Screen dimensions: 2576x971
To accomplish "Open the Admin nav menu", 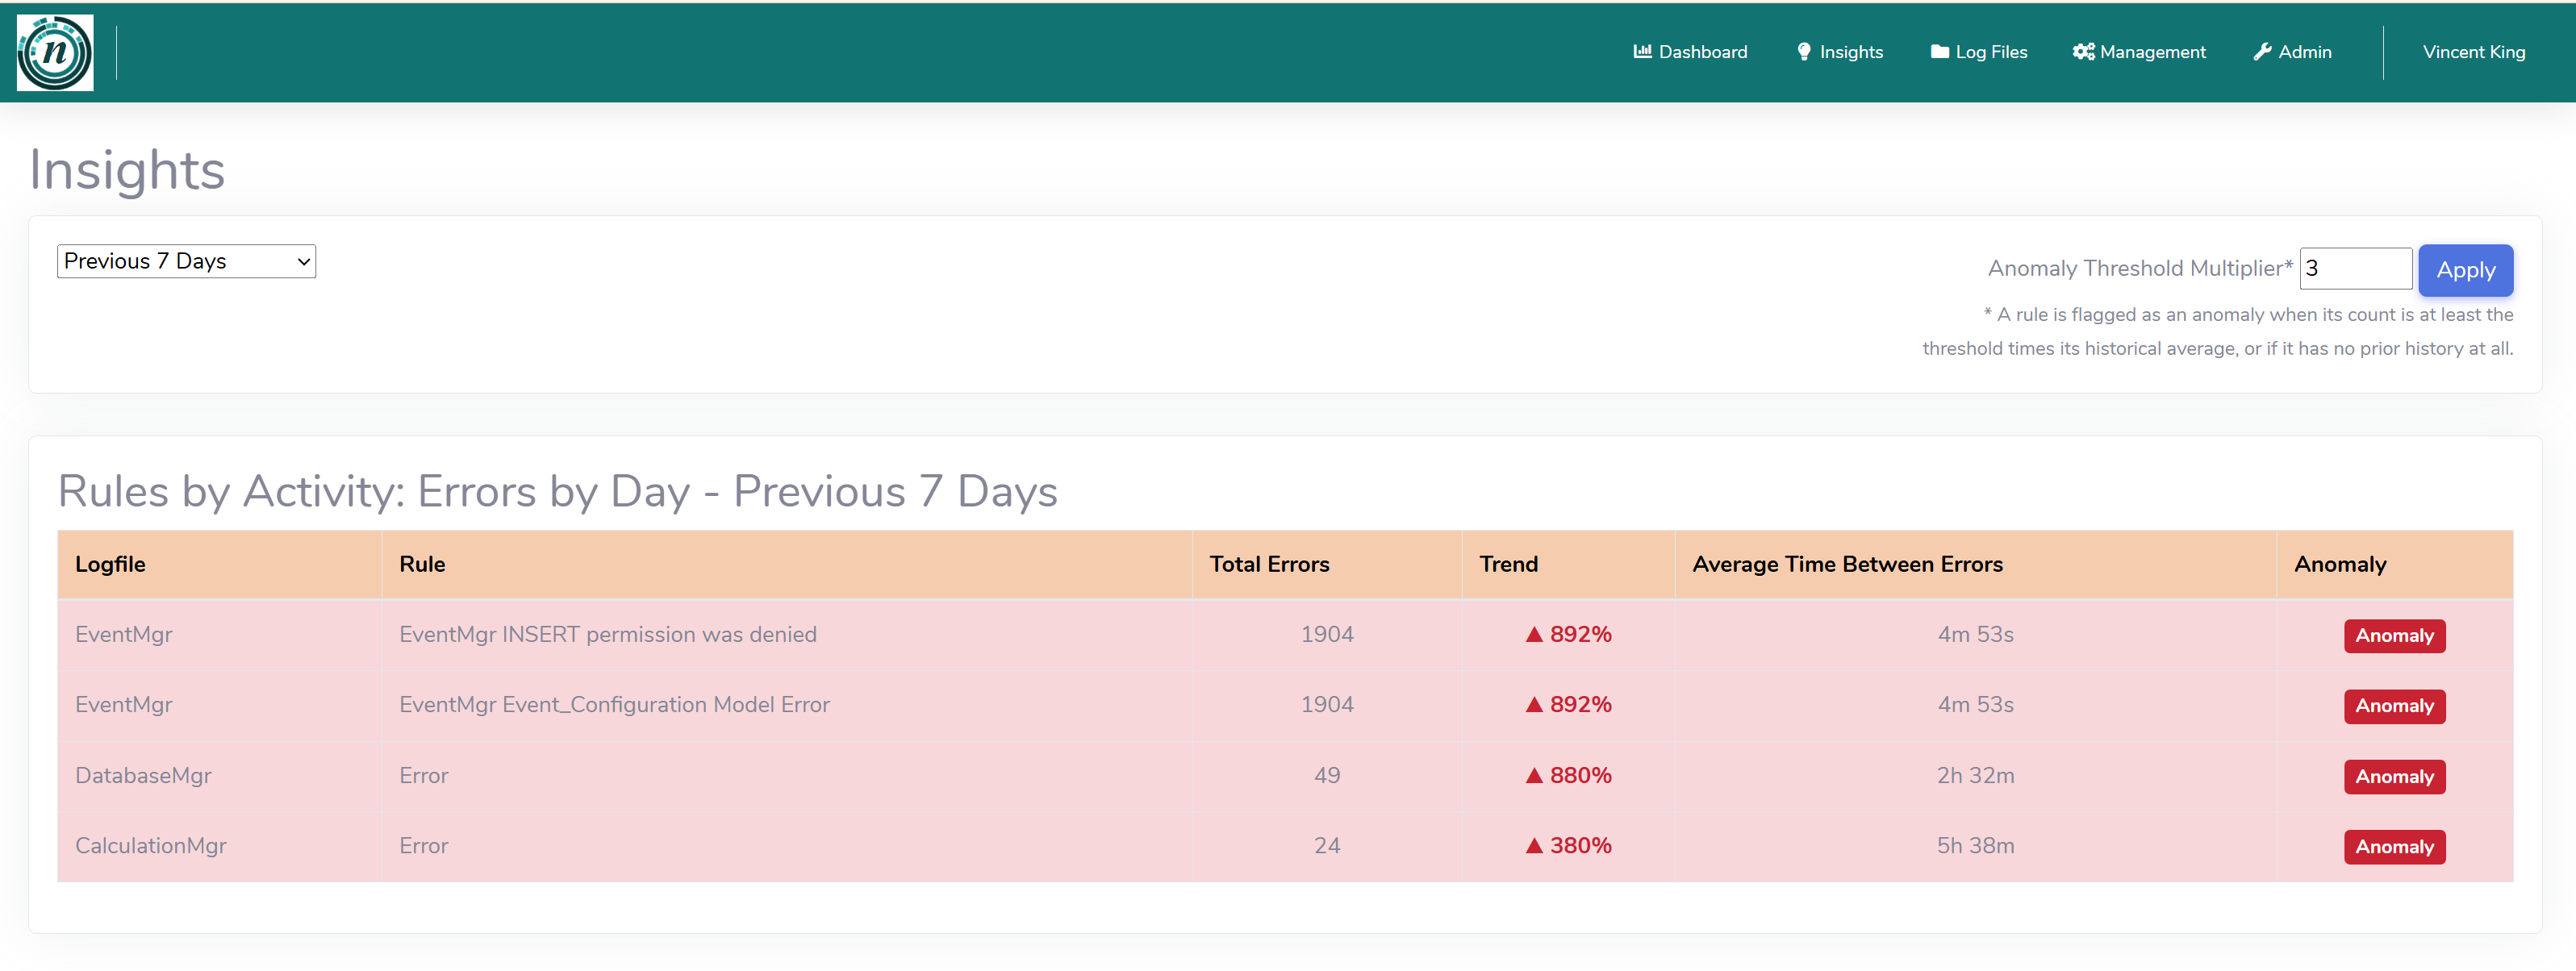I will (2292, 52).
